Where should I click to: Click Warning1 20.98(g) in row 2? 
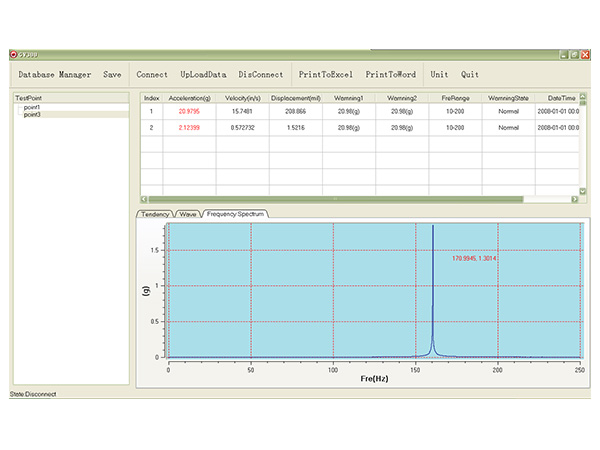pos(349,127)
